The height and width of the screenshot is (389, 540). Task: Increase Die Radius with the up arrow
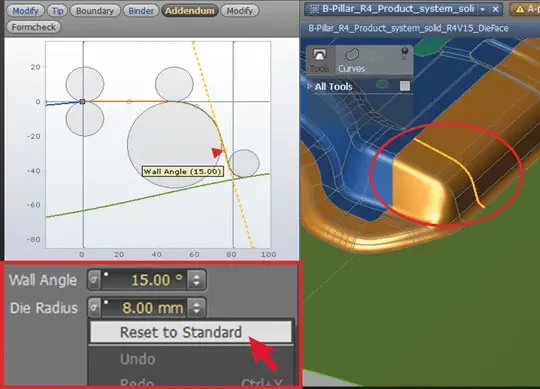click(197, 304)
